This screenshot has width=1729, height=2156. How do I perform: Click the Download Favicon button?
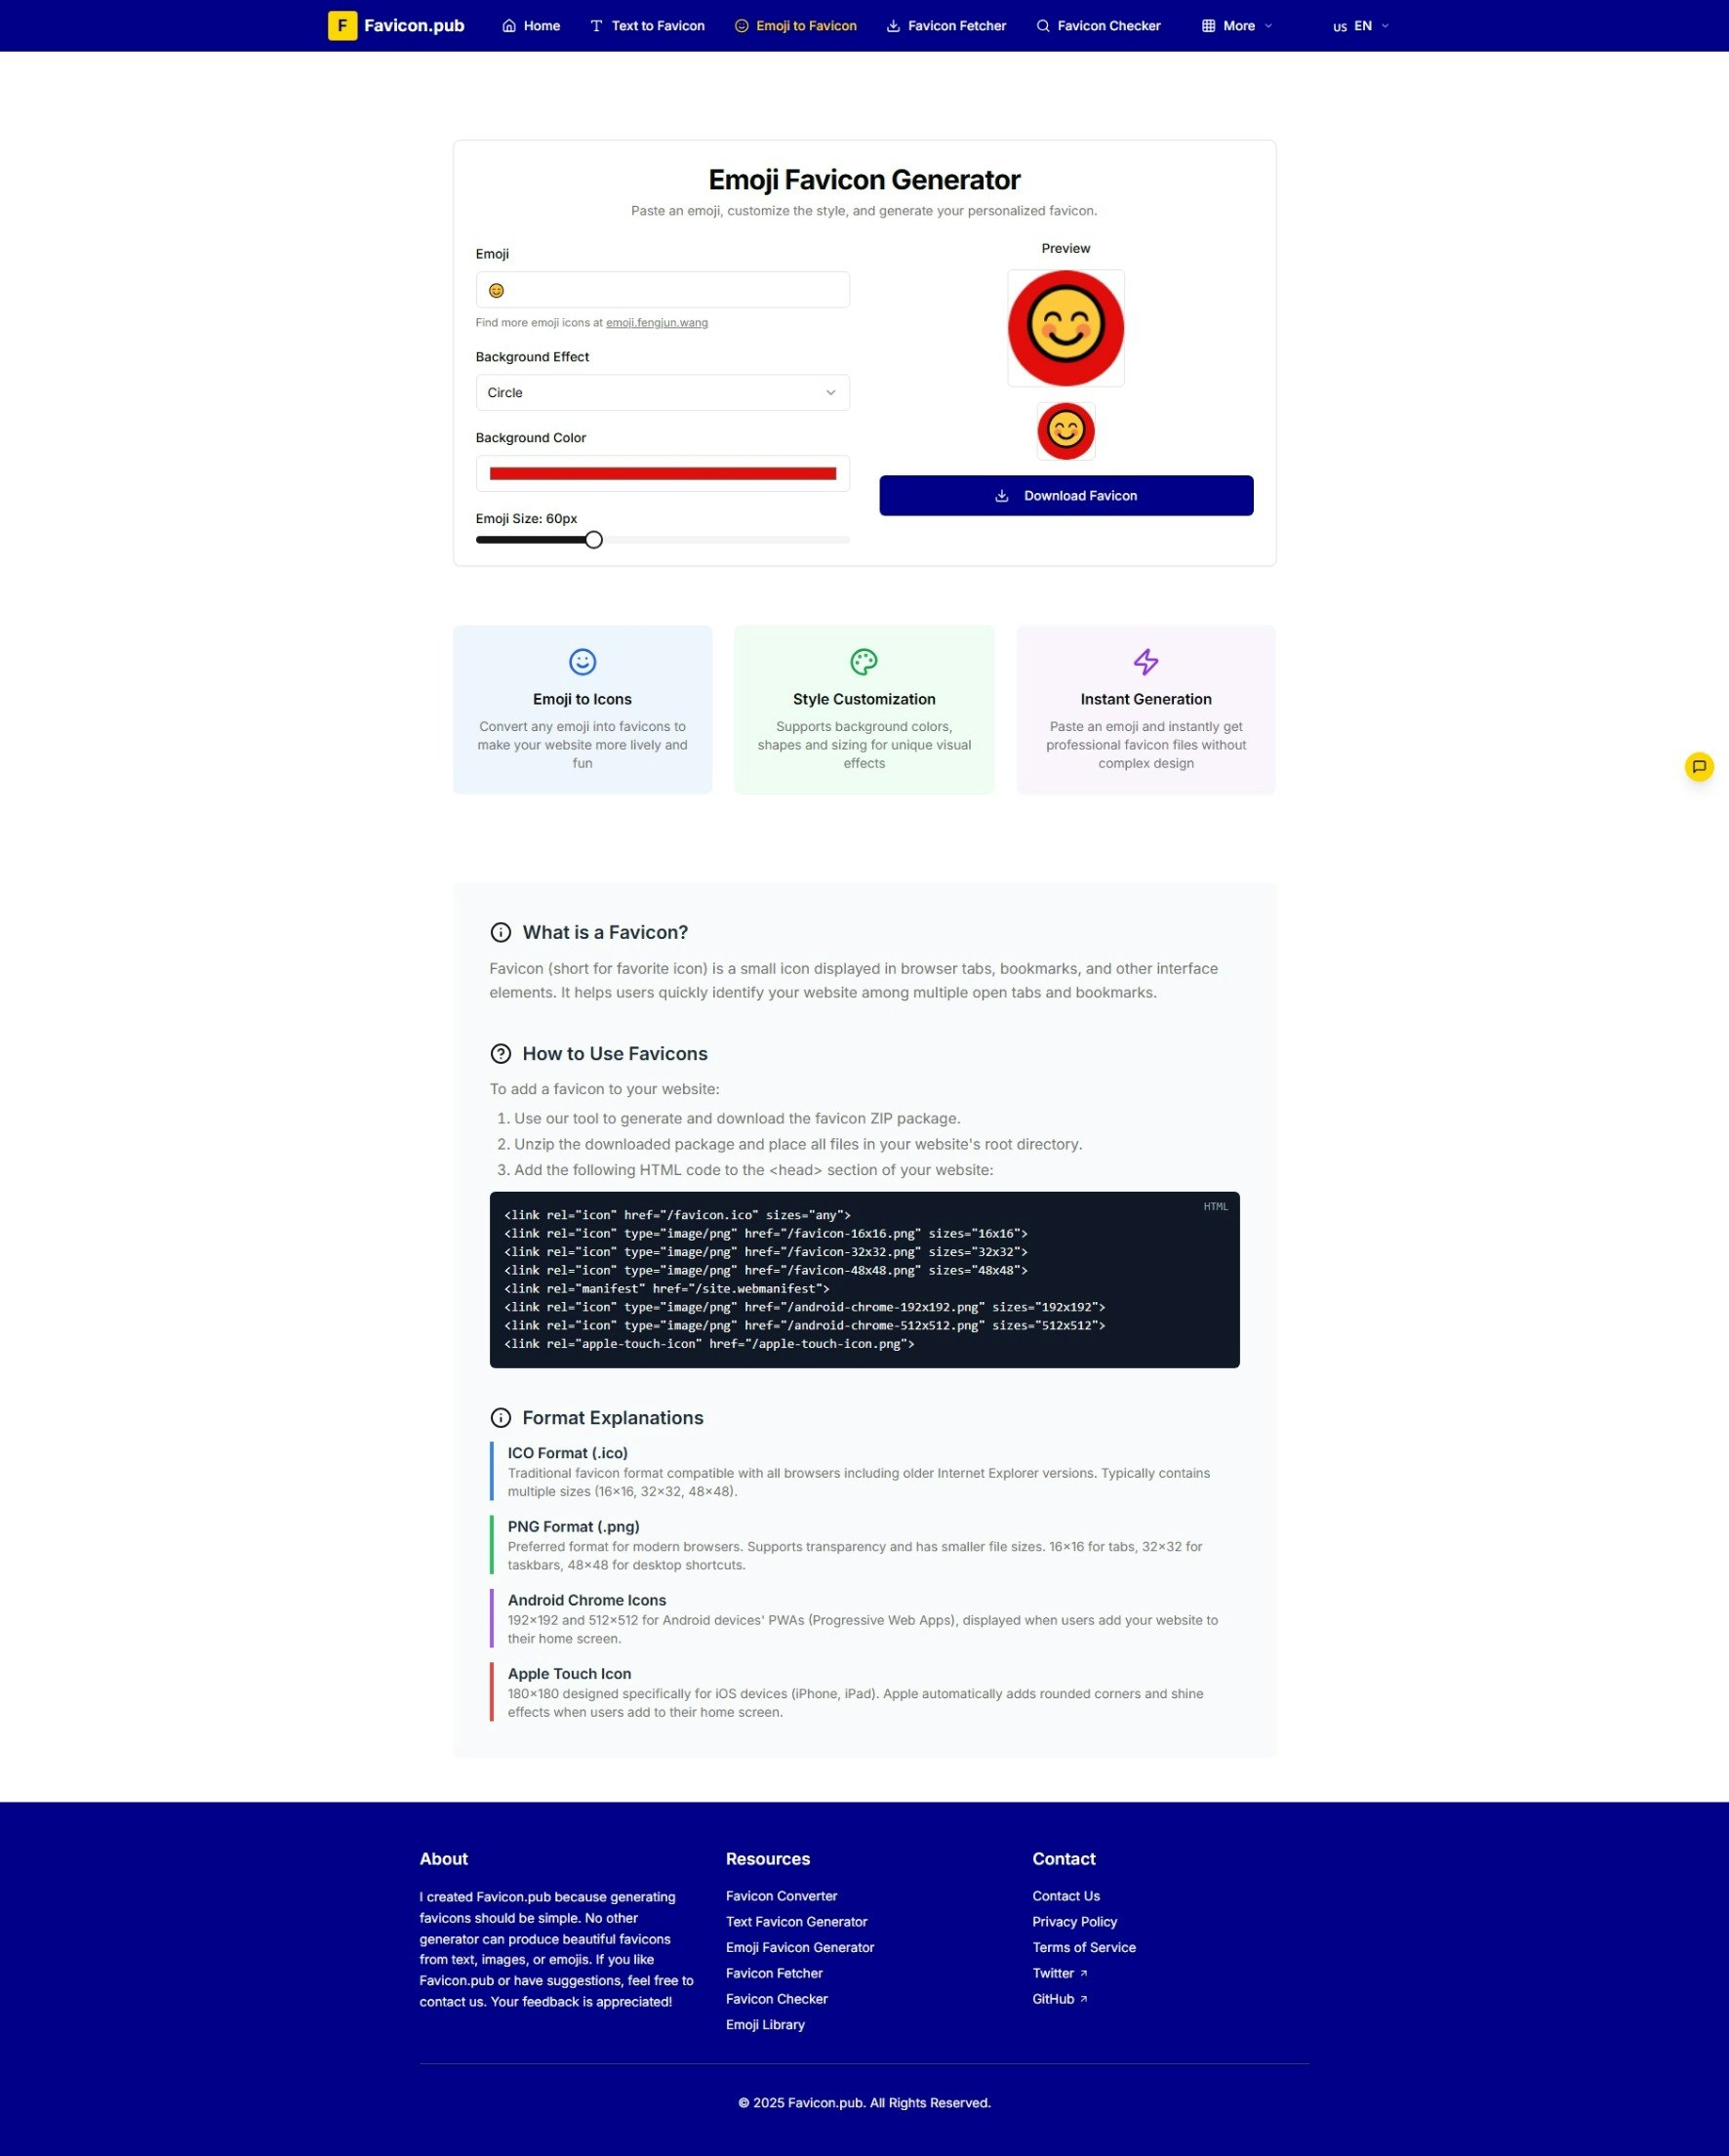[1065, 495]
